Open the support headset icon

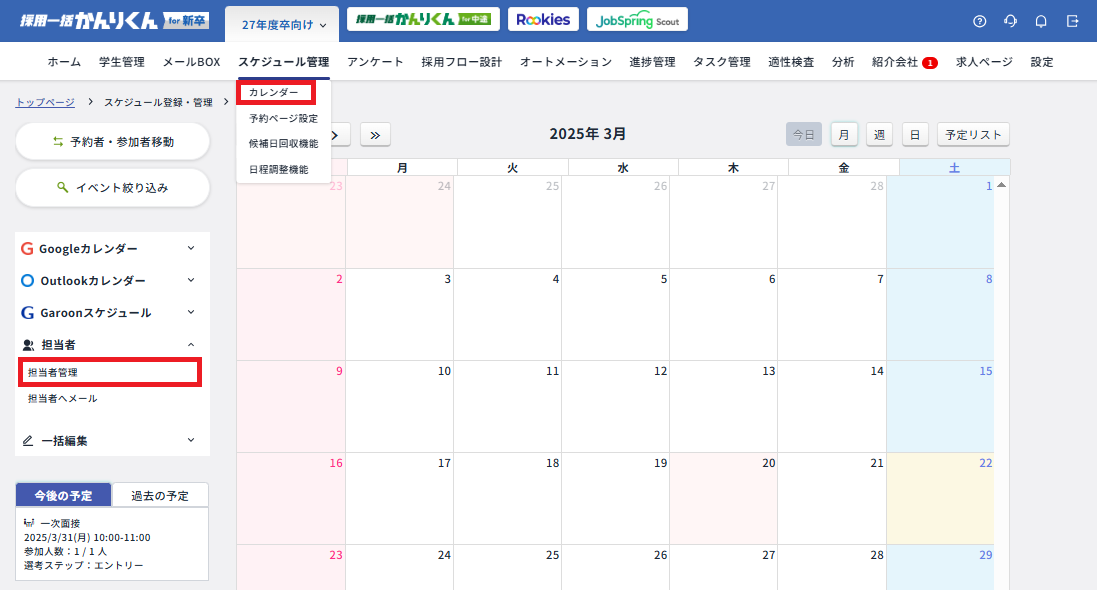1010,21
